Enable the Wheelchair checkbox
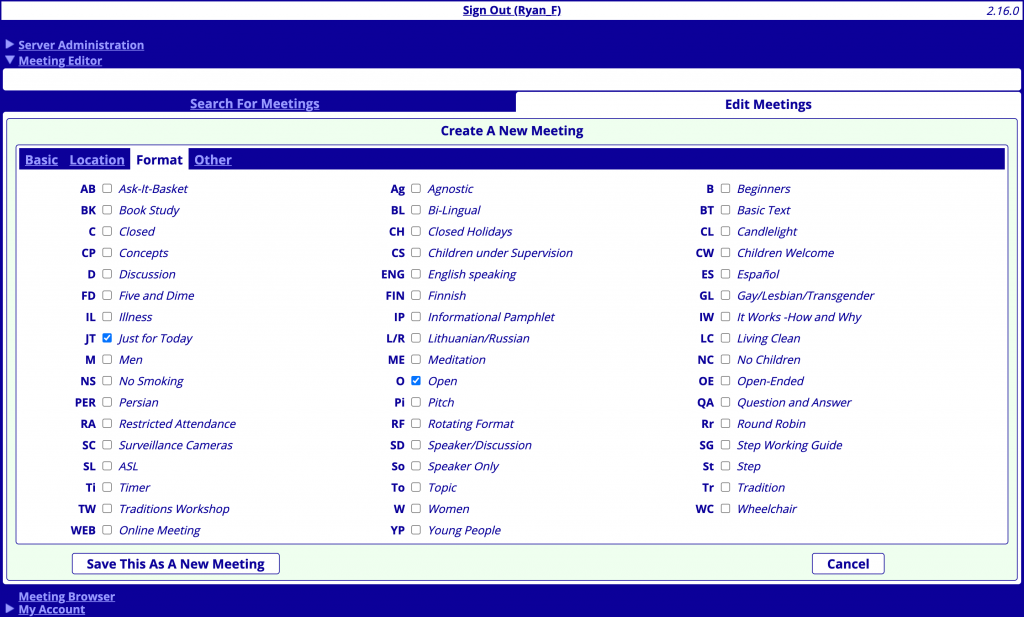Viewport: 1024px width, 617px height. [726, 509]
